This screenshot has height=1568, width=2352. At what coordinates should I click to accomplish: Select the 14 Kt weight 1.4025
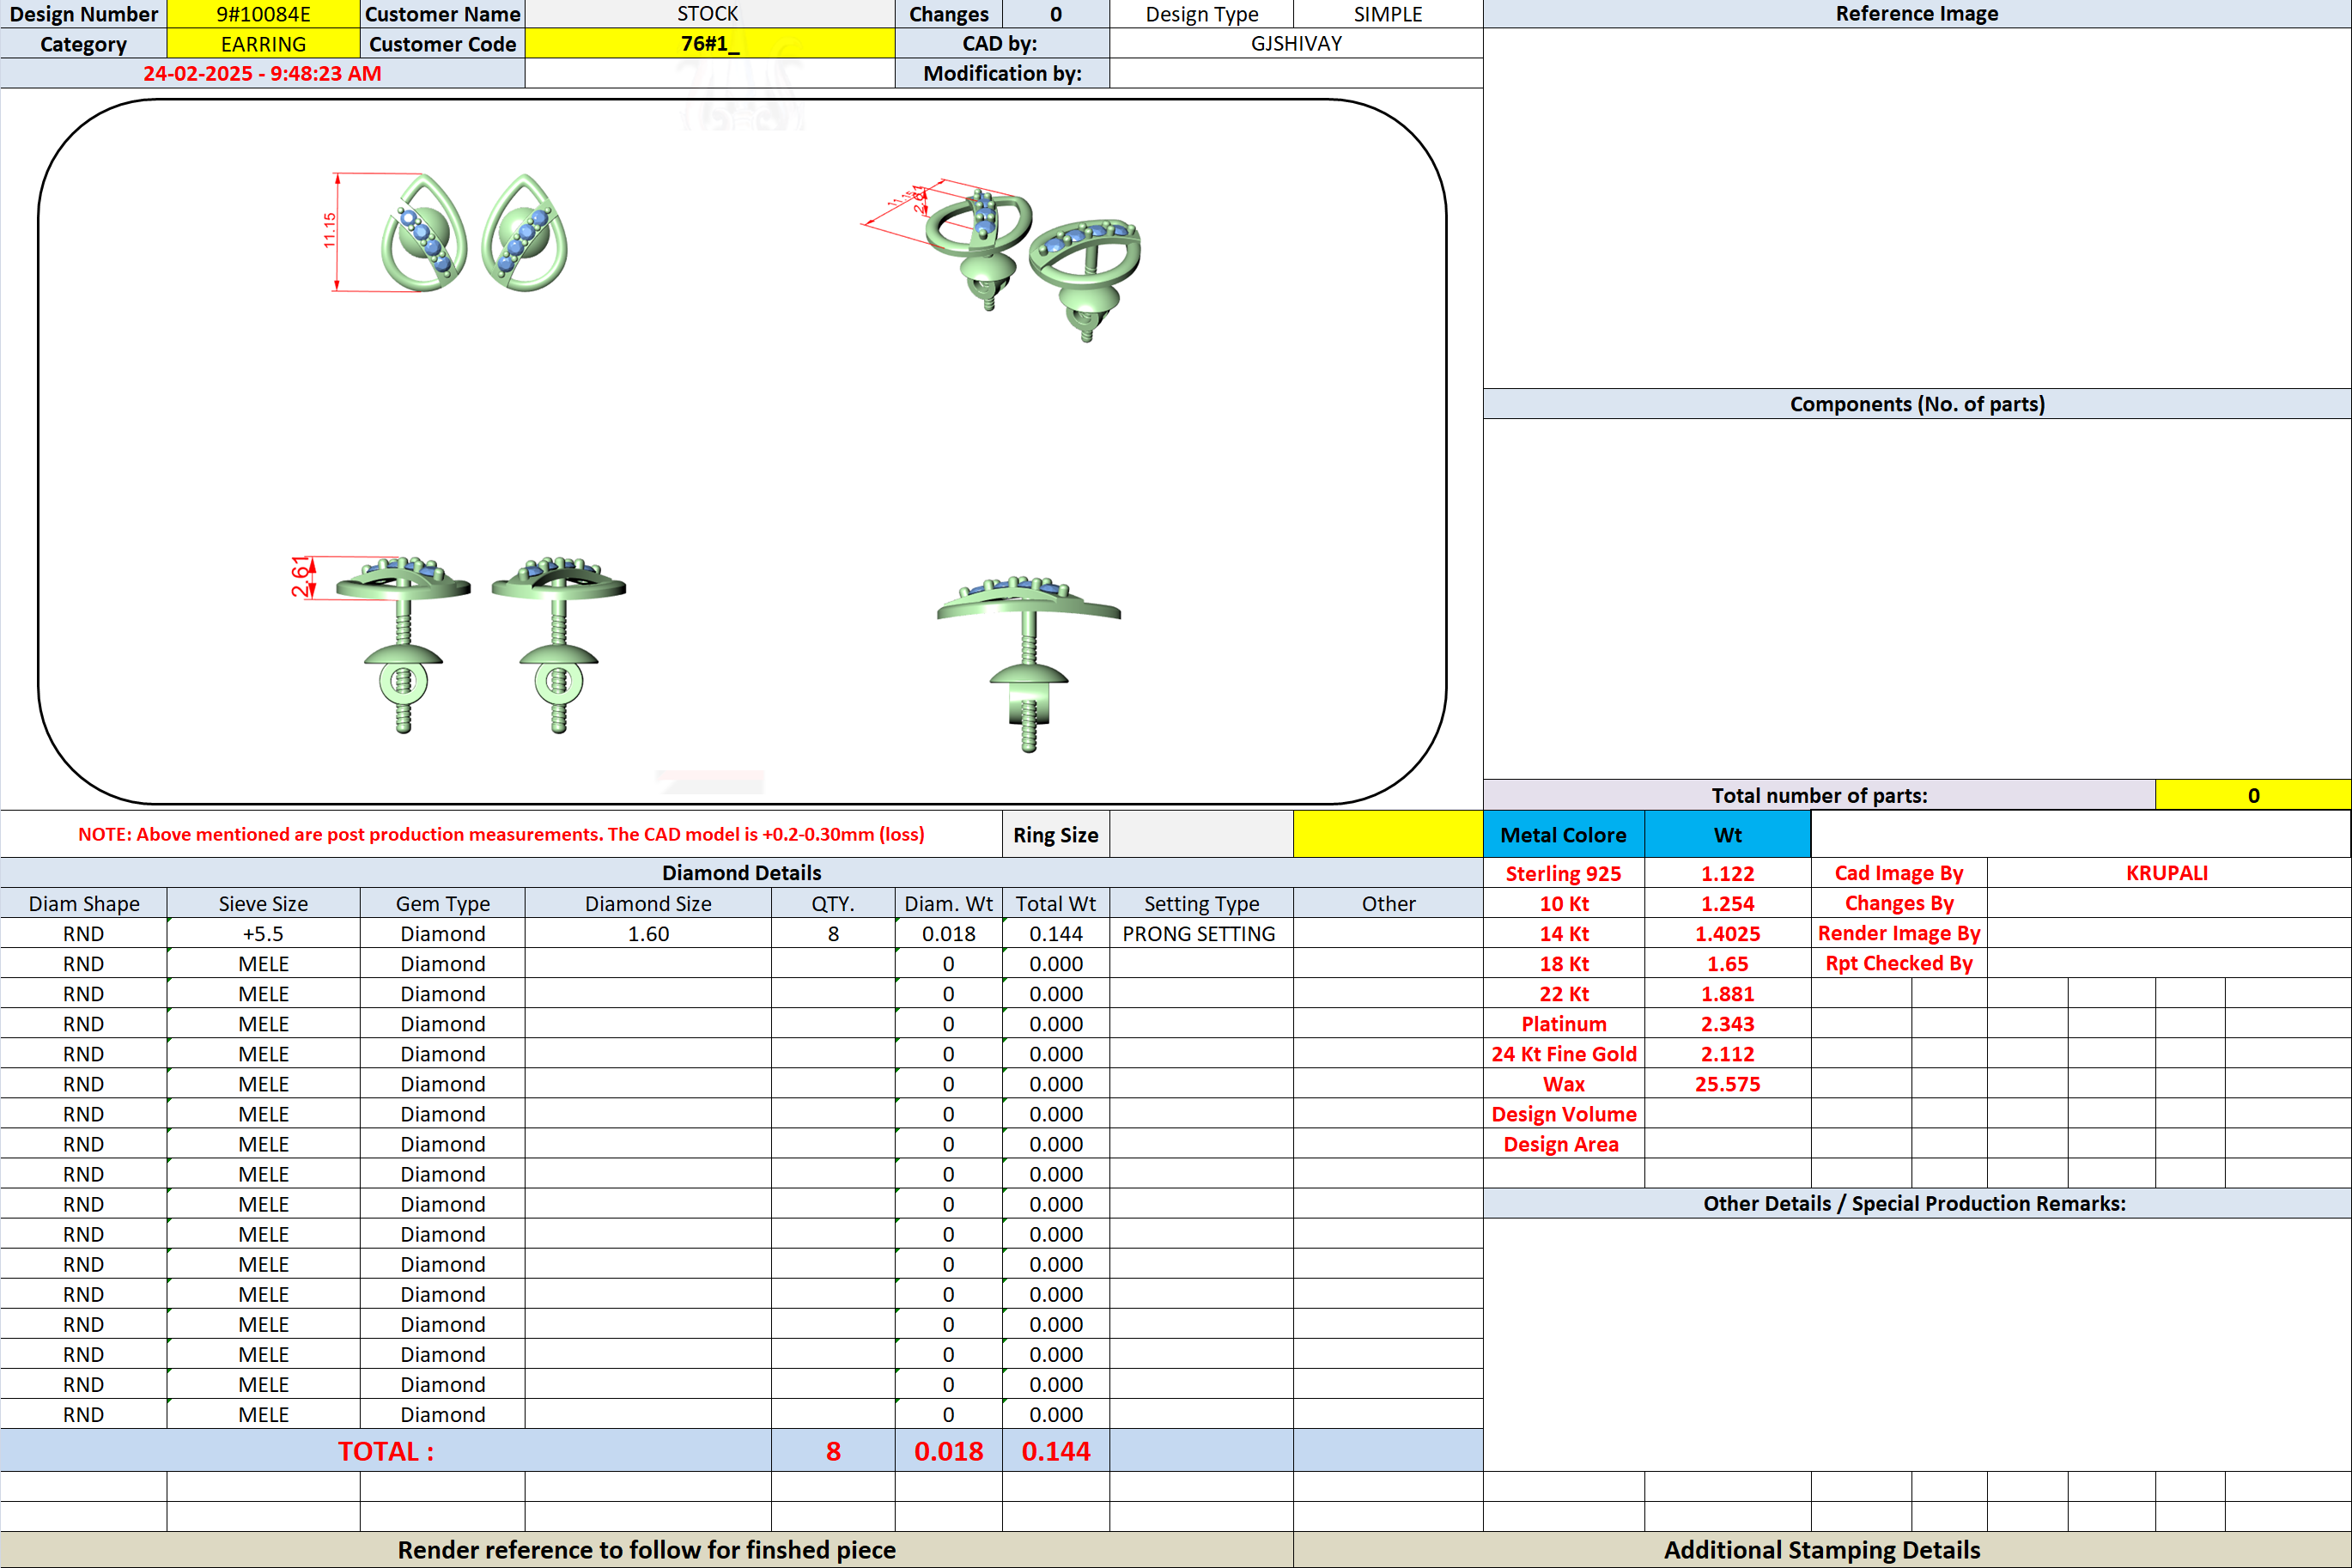pos(1727,933)
